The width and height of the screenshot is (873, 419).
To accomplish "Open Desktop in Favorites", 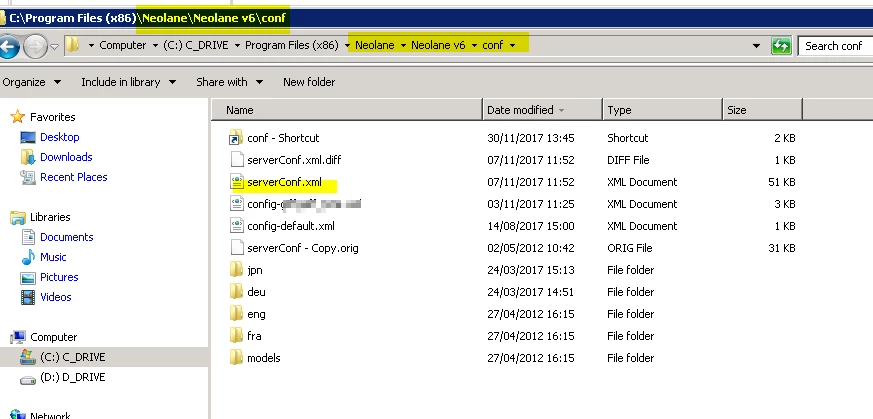I will 60,137.
